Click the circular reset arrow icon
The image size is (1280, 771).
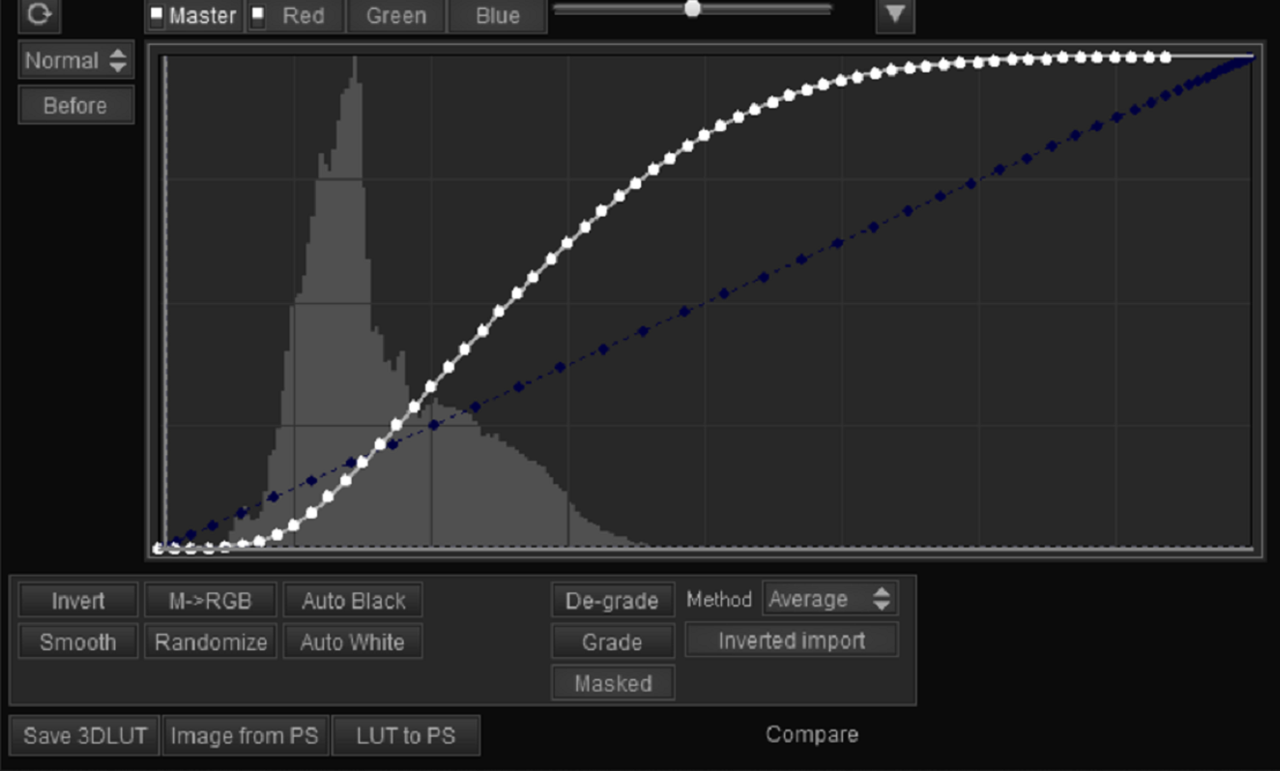point(39,15)
